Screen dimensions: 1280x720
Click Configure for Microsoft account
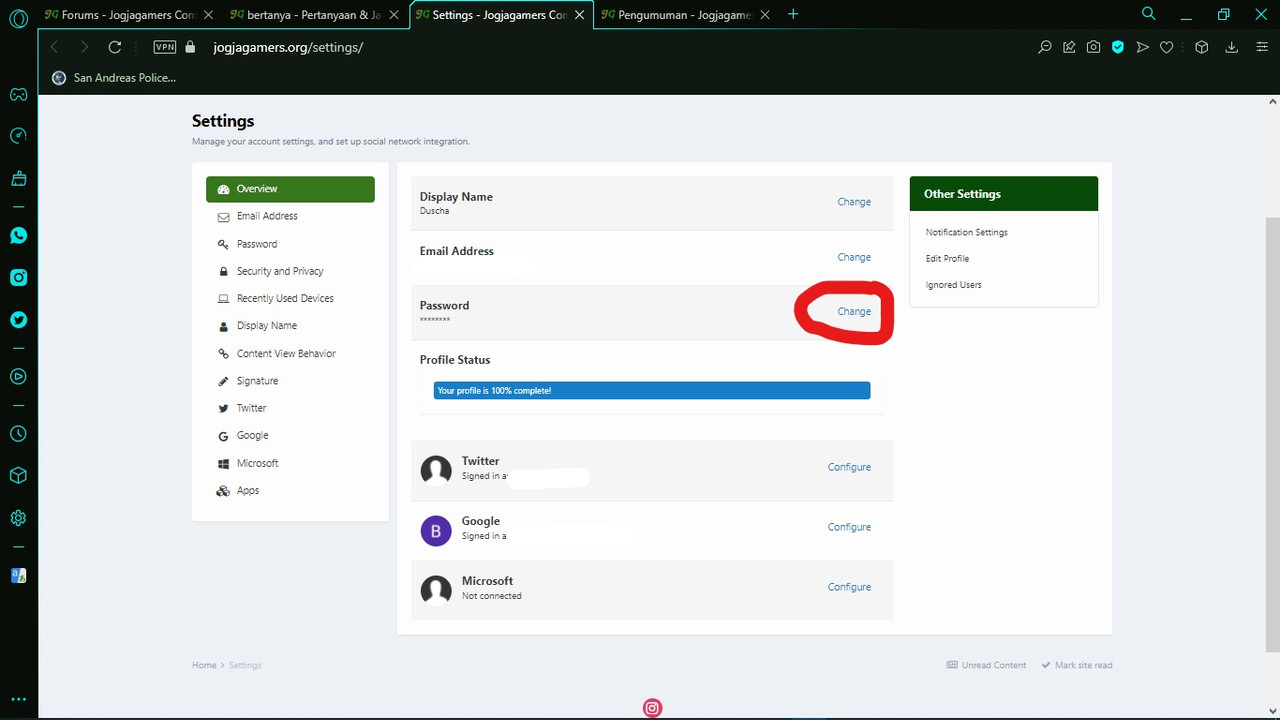tap(849, 587)
